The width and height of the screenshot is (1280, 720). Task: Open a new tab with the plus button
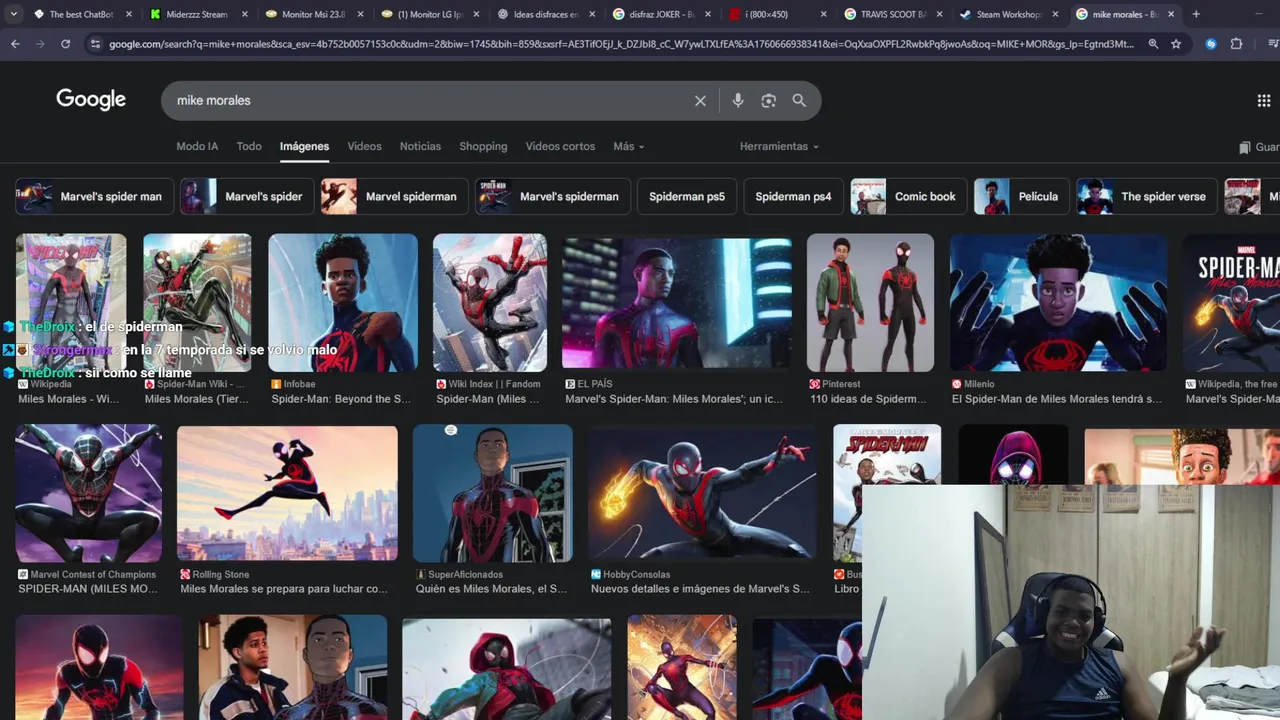(x=1196, y=14)
